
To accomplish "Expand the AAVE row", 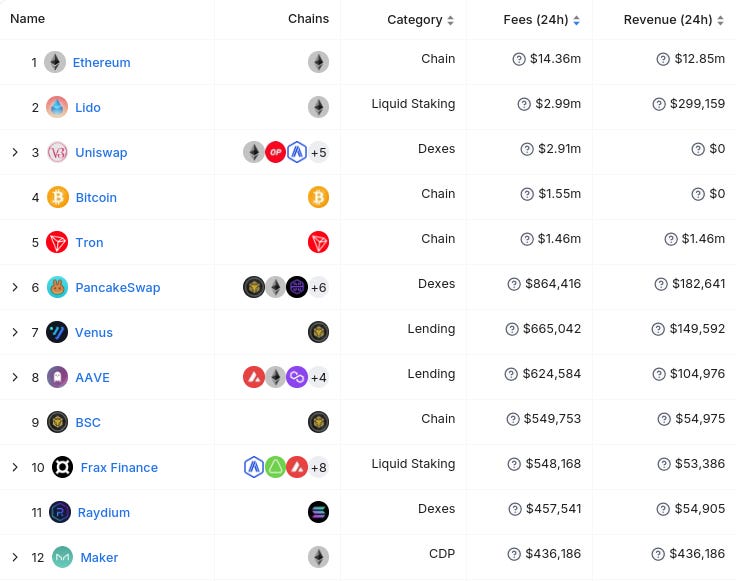I will point(15,377).
